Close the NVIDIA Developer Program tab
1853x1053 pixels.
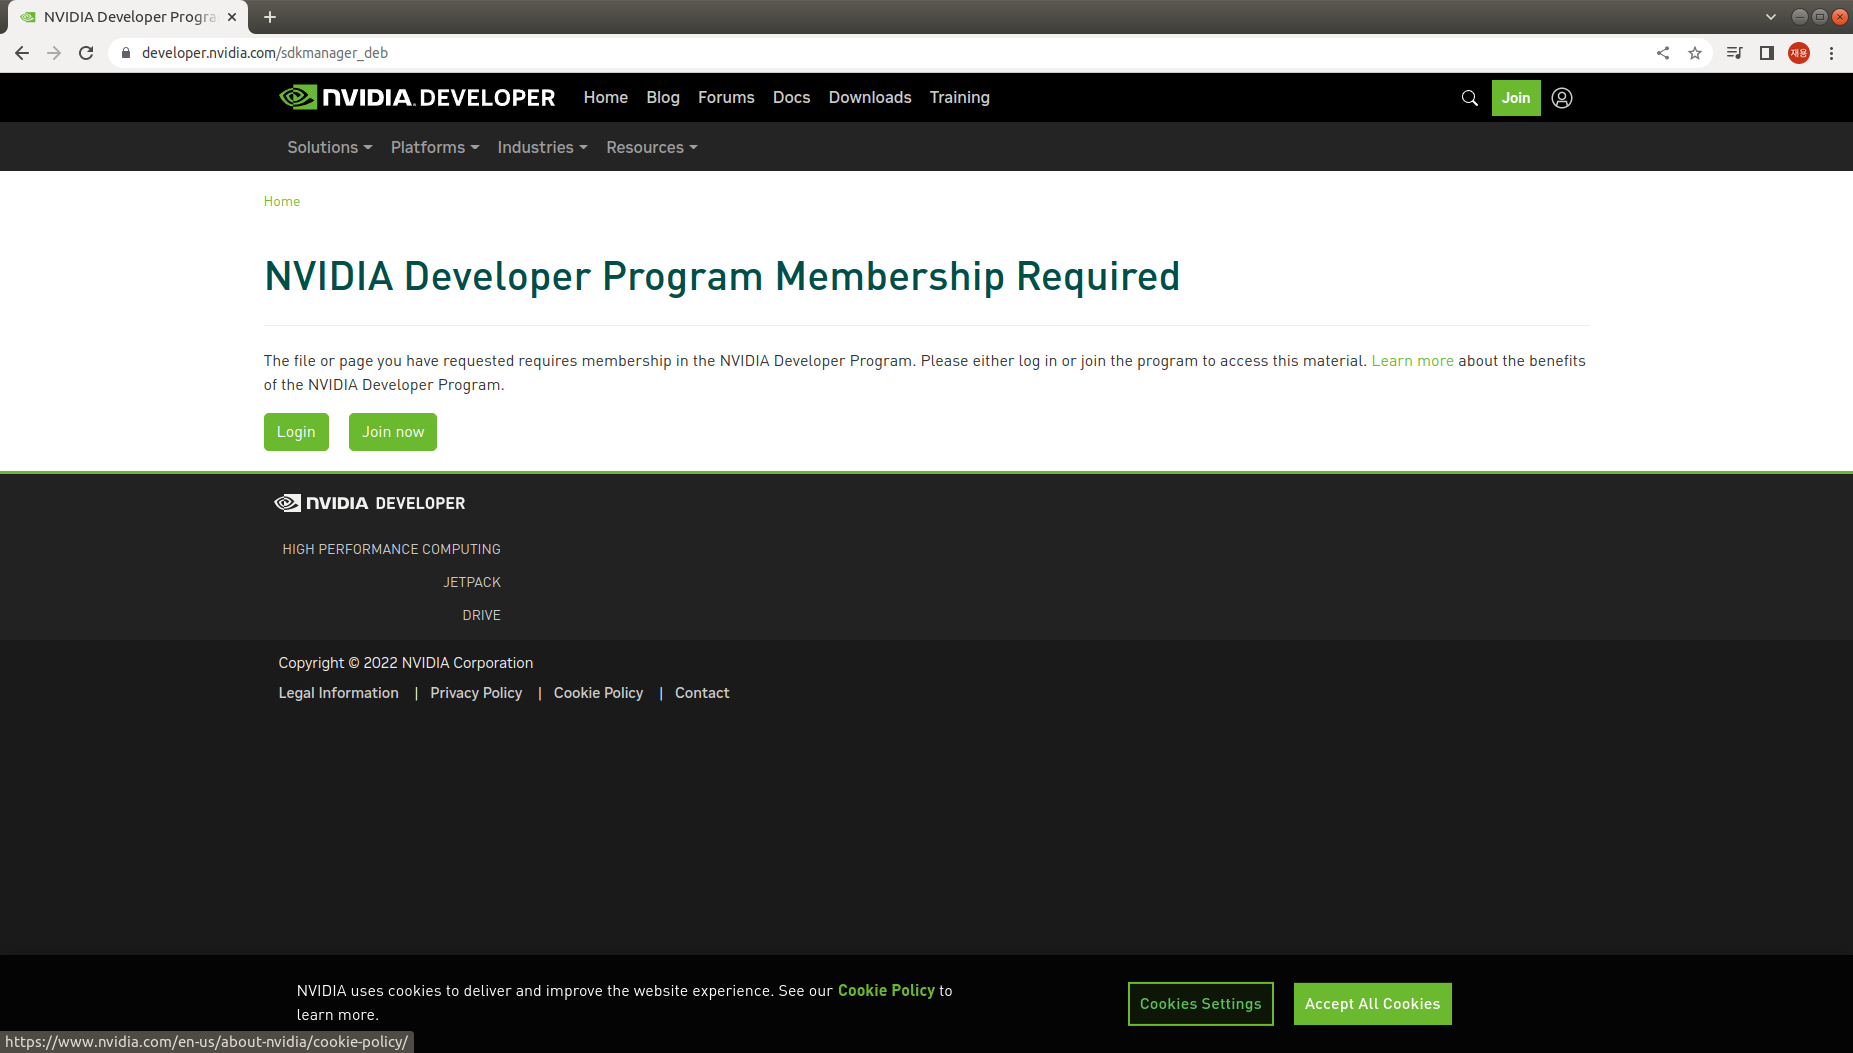pyautogui.click(x=232, y=17)
